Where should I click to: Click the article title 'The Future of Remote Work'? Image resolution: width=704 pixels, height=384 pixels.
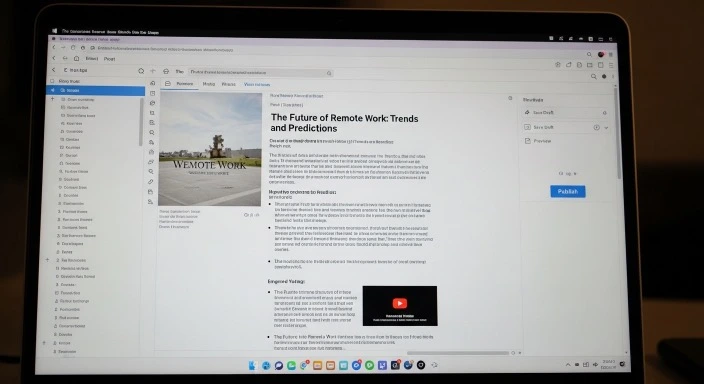[x=330, y=118]
